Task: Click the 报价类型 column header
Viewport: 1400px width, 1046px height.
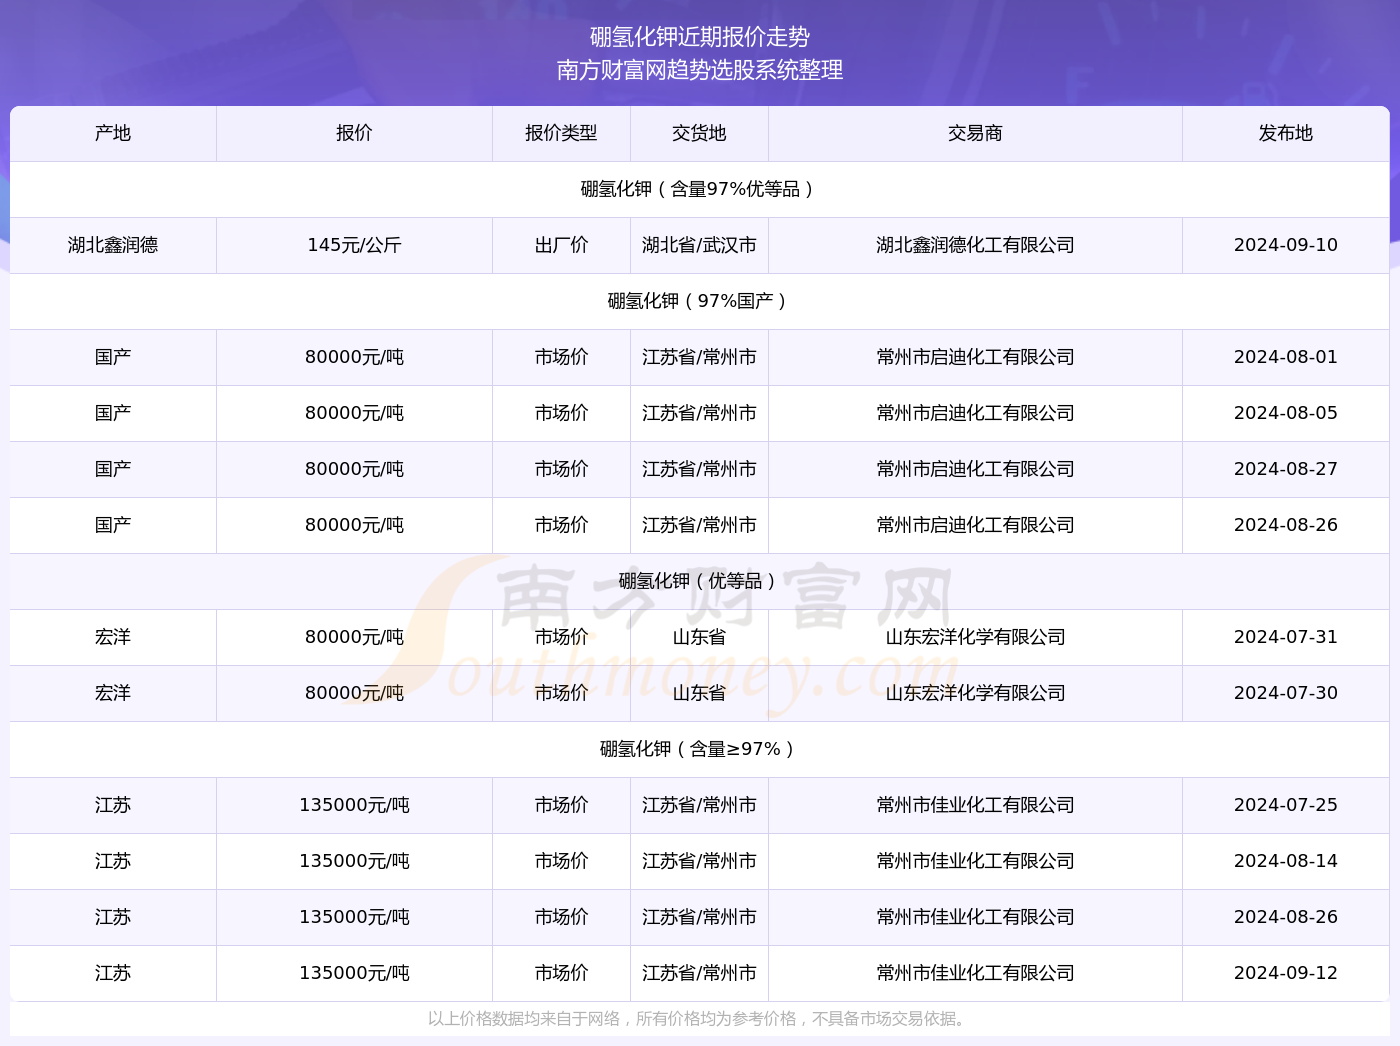Action: tap(561, 133)
